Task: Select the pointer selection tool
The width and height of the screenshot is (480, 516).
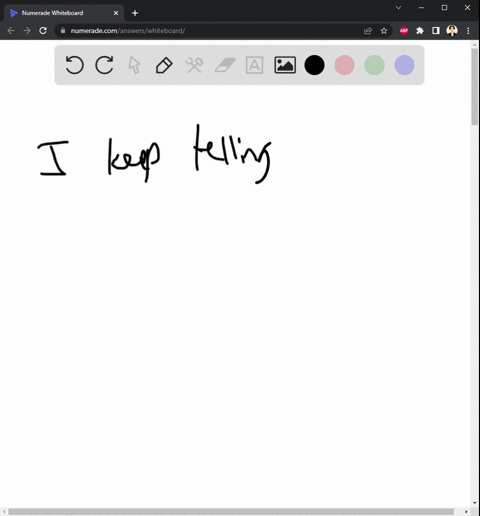Action: point(134,65)
